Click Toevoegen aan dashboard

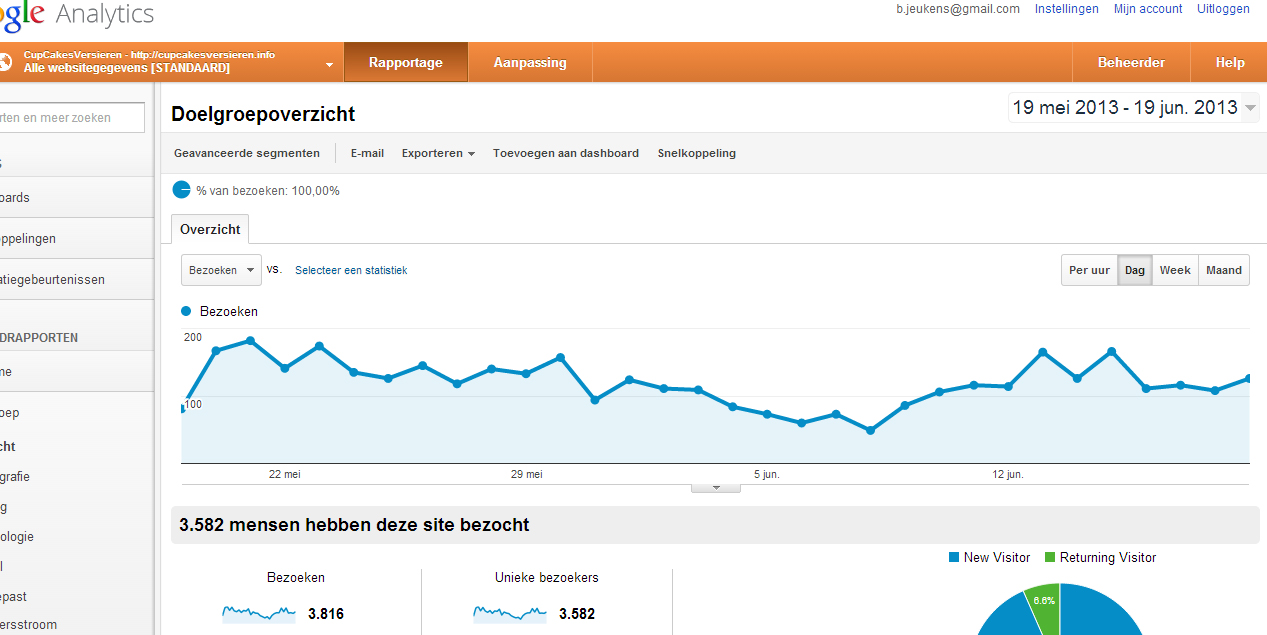566,153
